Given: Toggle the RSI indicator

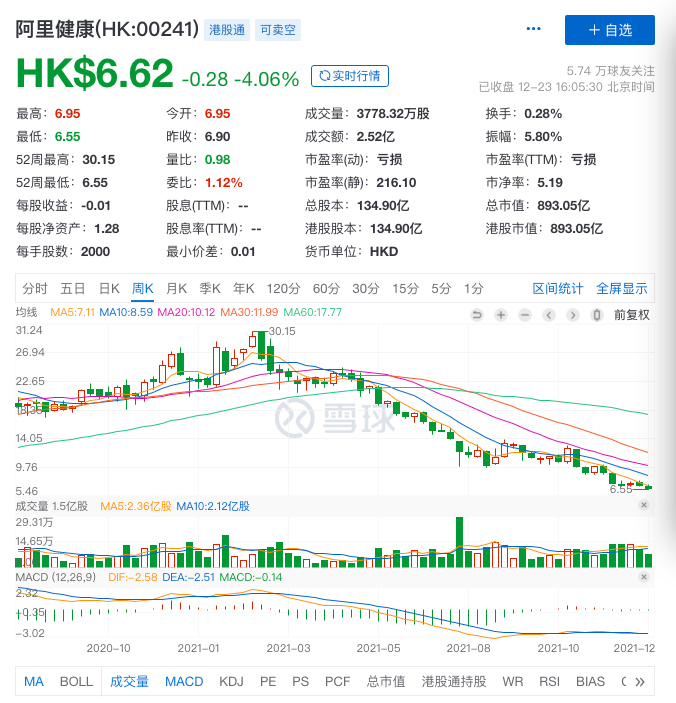Looking at the screenshot, I should [x=550, y=681].
